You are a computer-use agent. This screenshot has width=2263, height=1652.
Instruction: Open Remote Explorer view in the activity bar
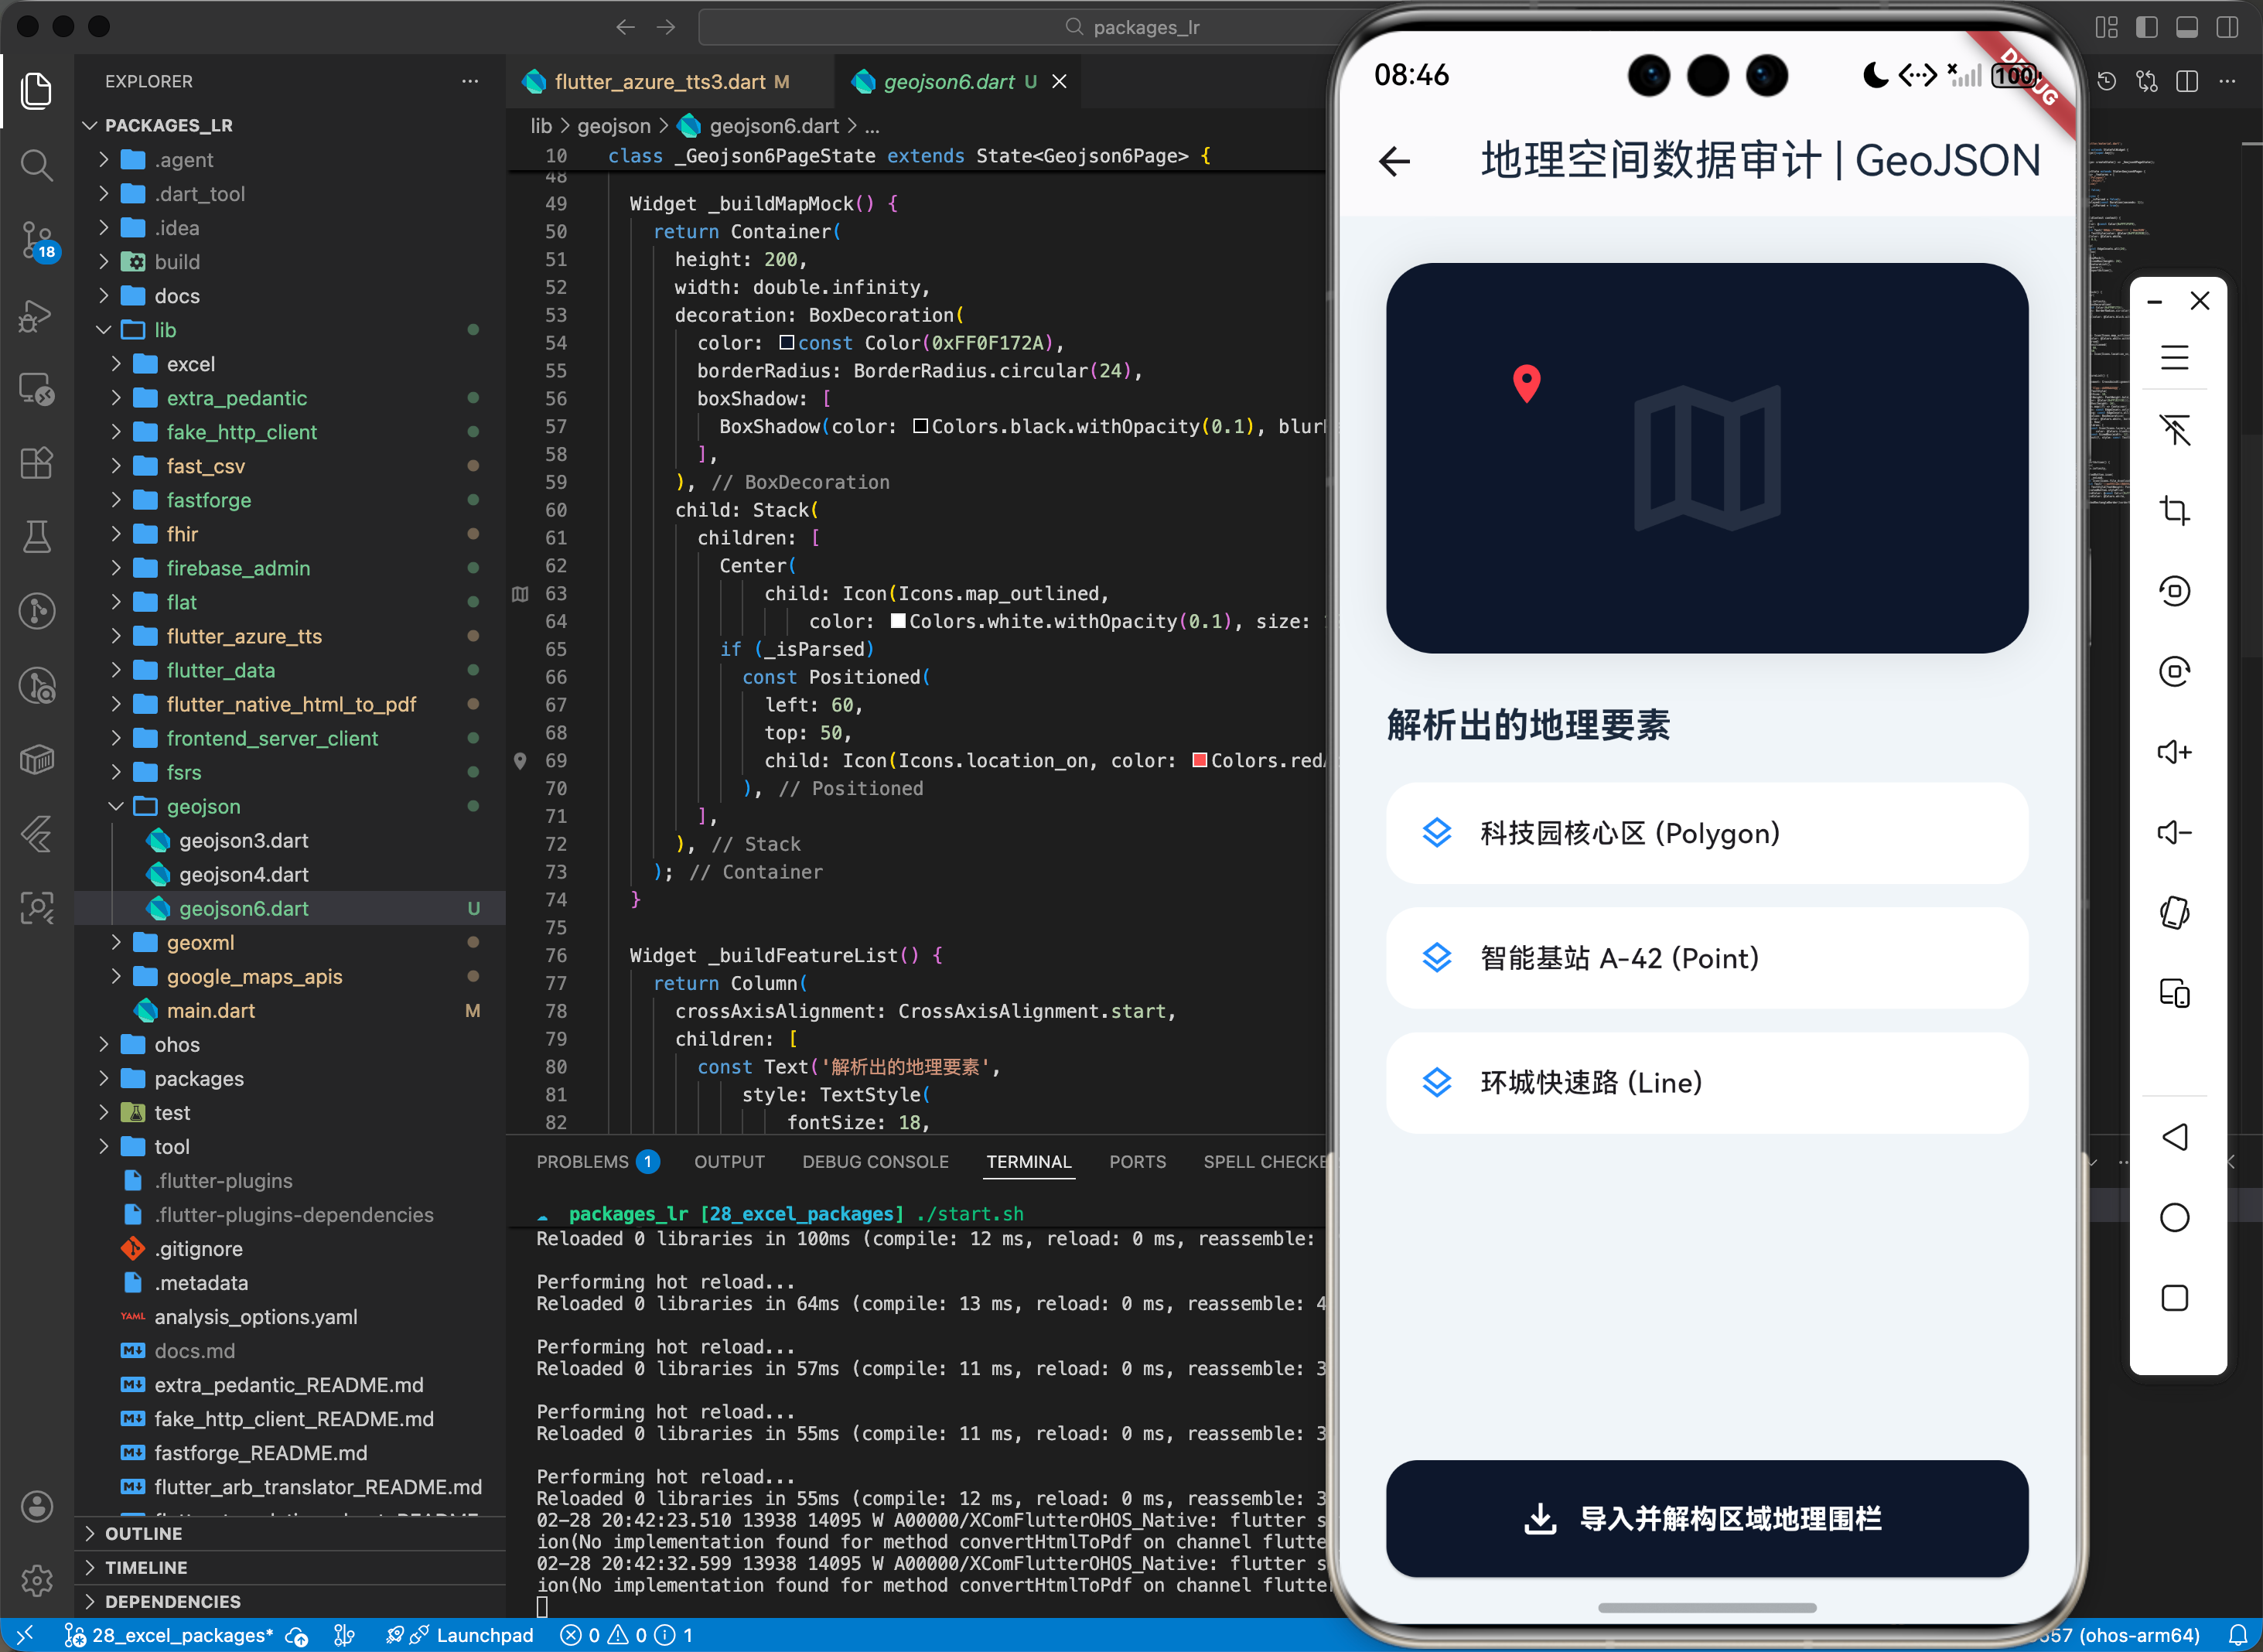point(37,389)
